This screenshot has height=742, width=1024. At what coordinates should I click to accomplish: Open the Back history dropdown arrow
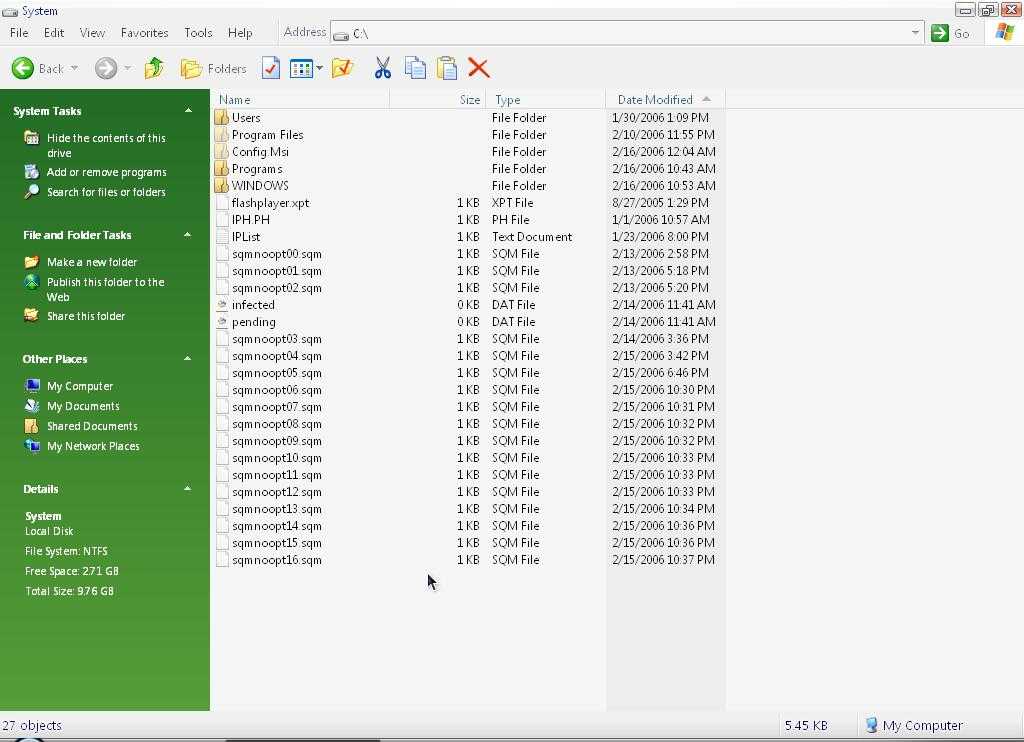coord(74,68)
